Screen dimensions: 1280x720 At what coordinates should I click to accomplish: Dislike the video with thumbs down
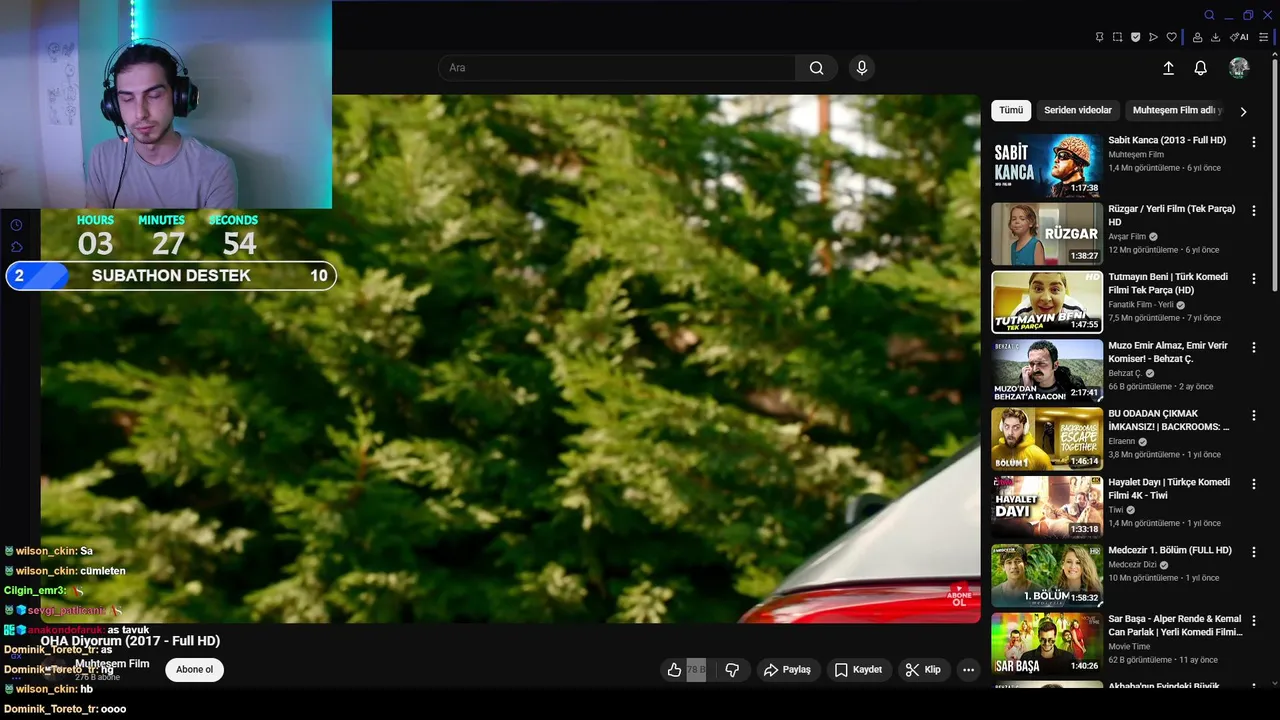click(x=732, y=670)
